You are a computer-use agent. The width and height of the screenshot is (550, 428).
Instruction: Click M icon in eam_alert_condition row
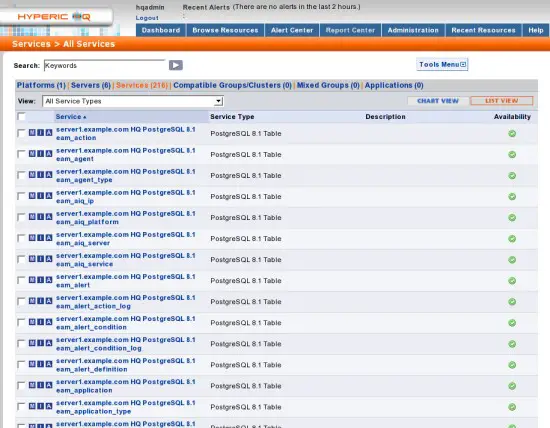point(32,322)
